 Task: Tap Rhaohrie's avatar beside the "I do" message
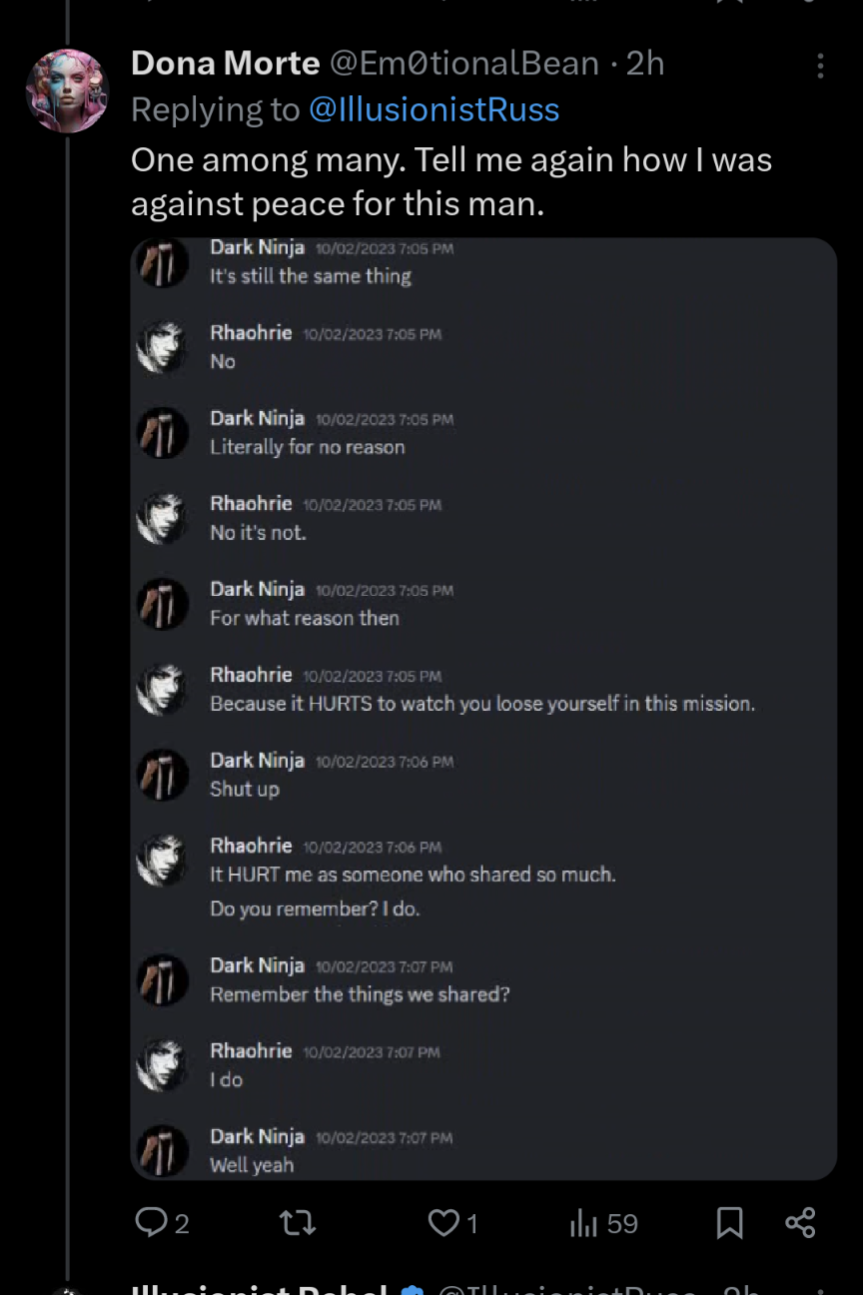(163, 1066)
